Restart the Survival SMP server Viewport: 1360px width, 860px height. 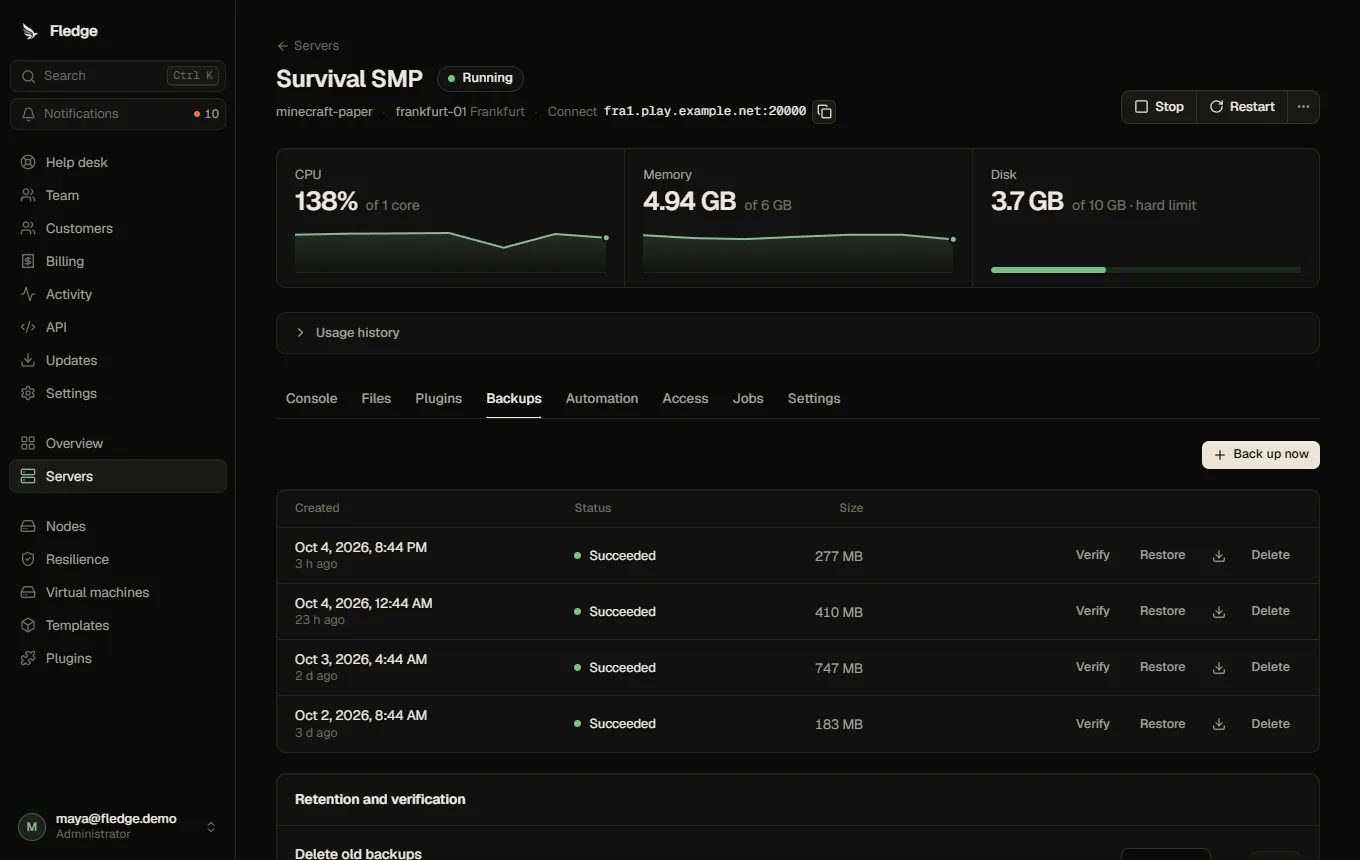pyautogui.click(x=1242, y=107)
